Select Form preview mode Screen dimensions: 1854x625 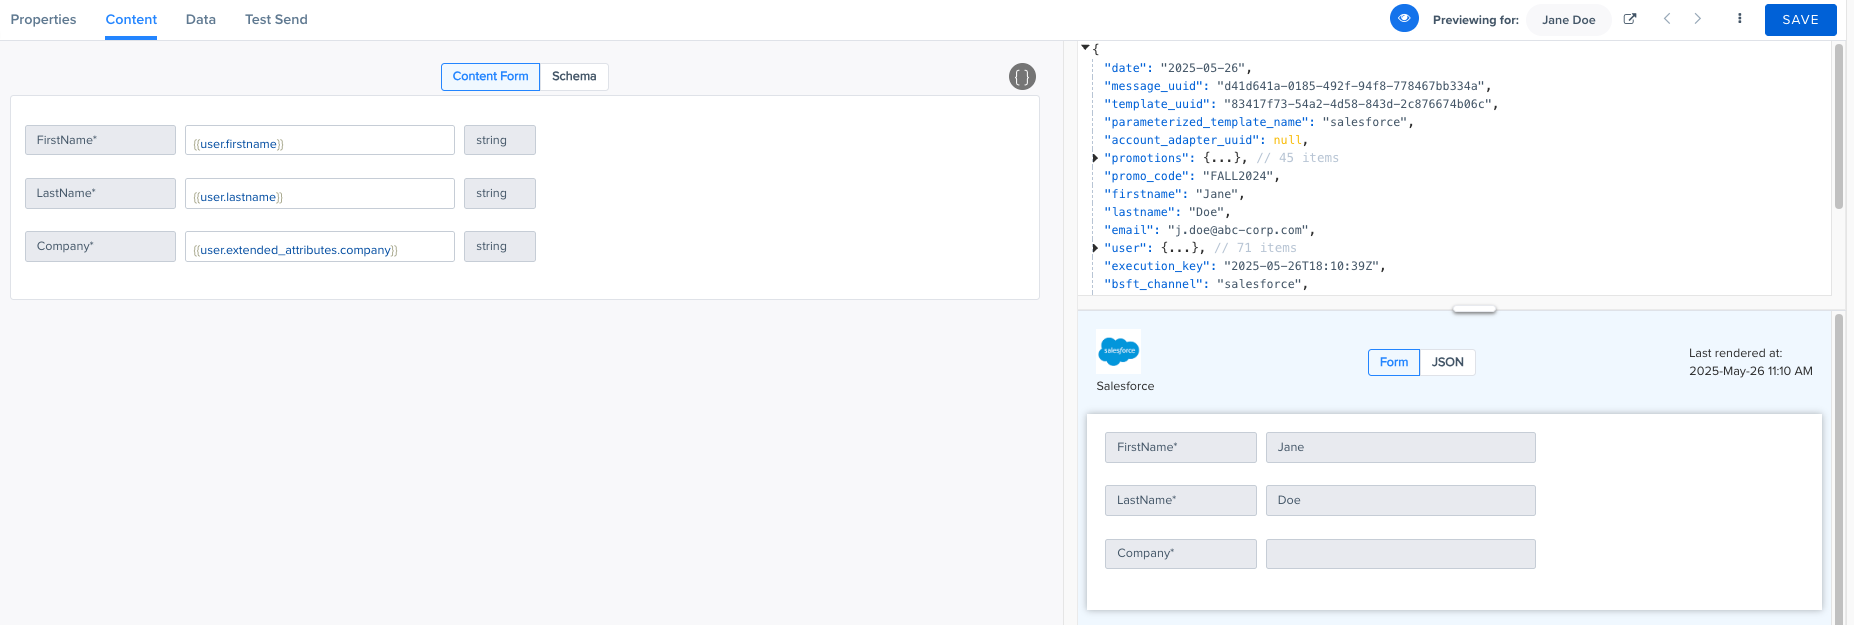[1394, 362]
